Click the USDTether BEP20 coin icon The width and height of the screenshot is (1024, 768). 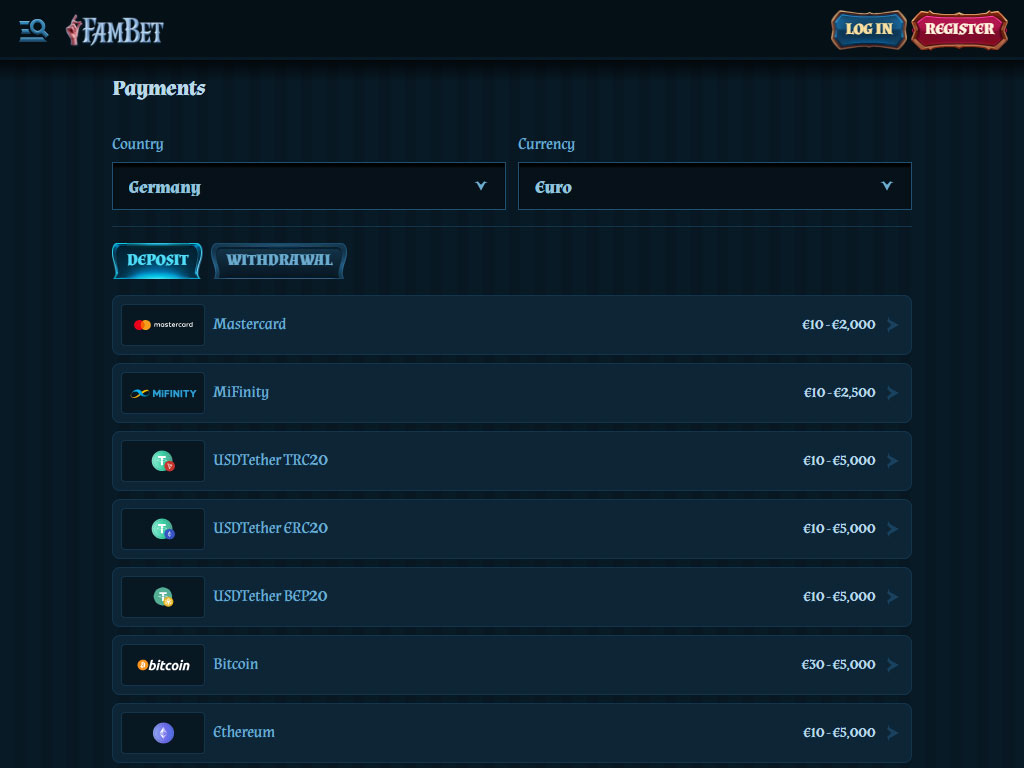point(163,597)
